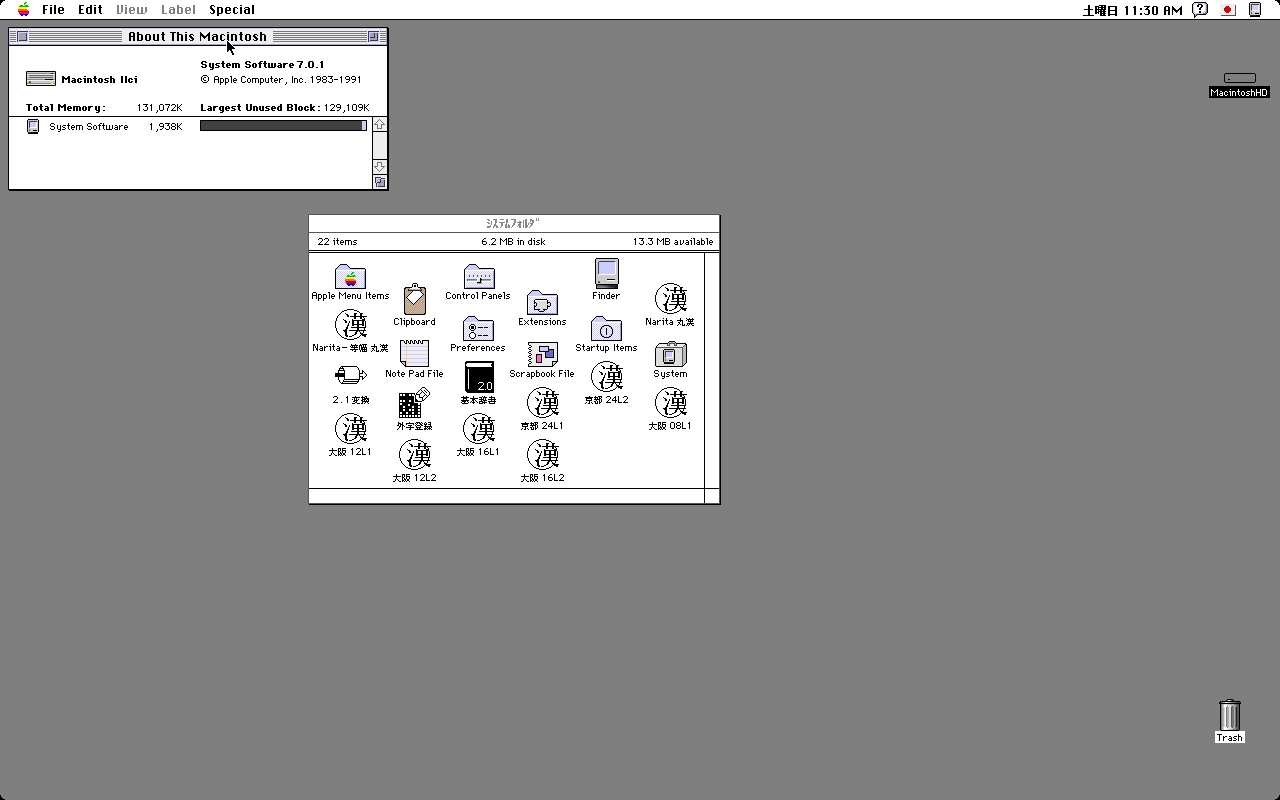The height and width of the screenshot is (800, 1280).
Task: Click the 'System Software 7.0.1' text
Action: [263, 64]
